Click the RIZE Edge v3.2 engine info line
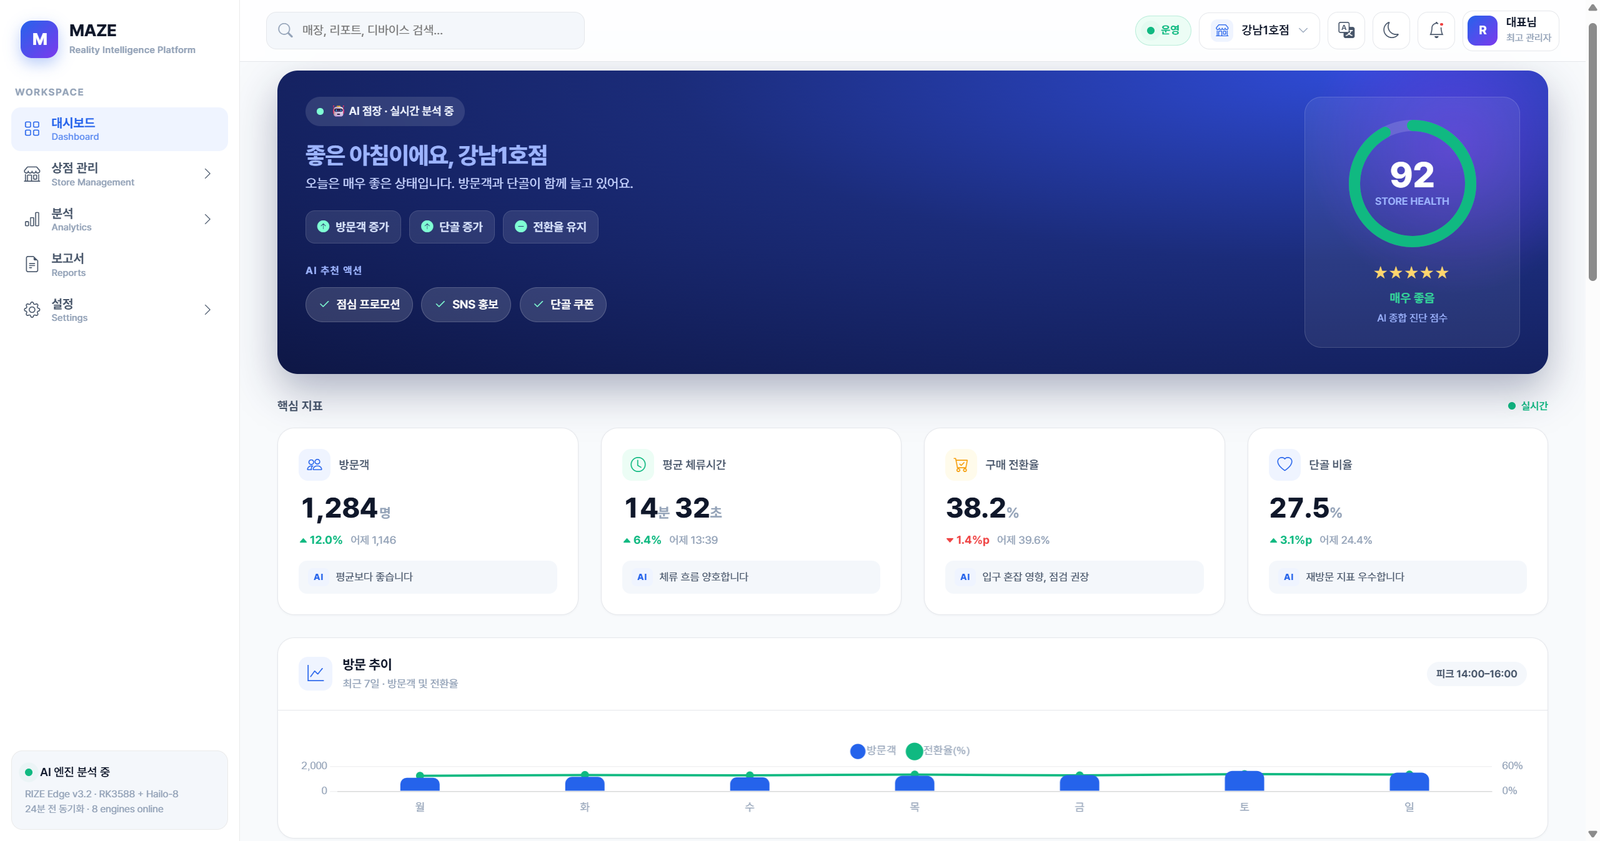Screen dimensions: 1600x841 coord(102,794)
